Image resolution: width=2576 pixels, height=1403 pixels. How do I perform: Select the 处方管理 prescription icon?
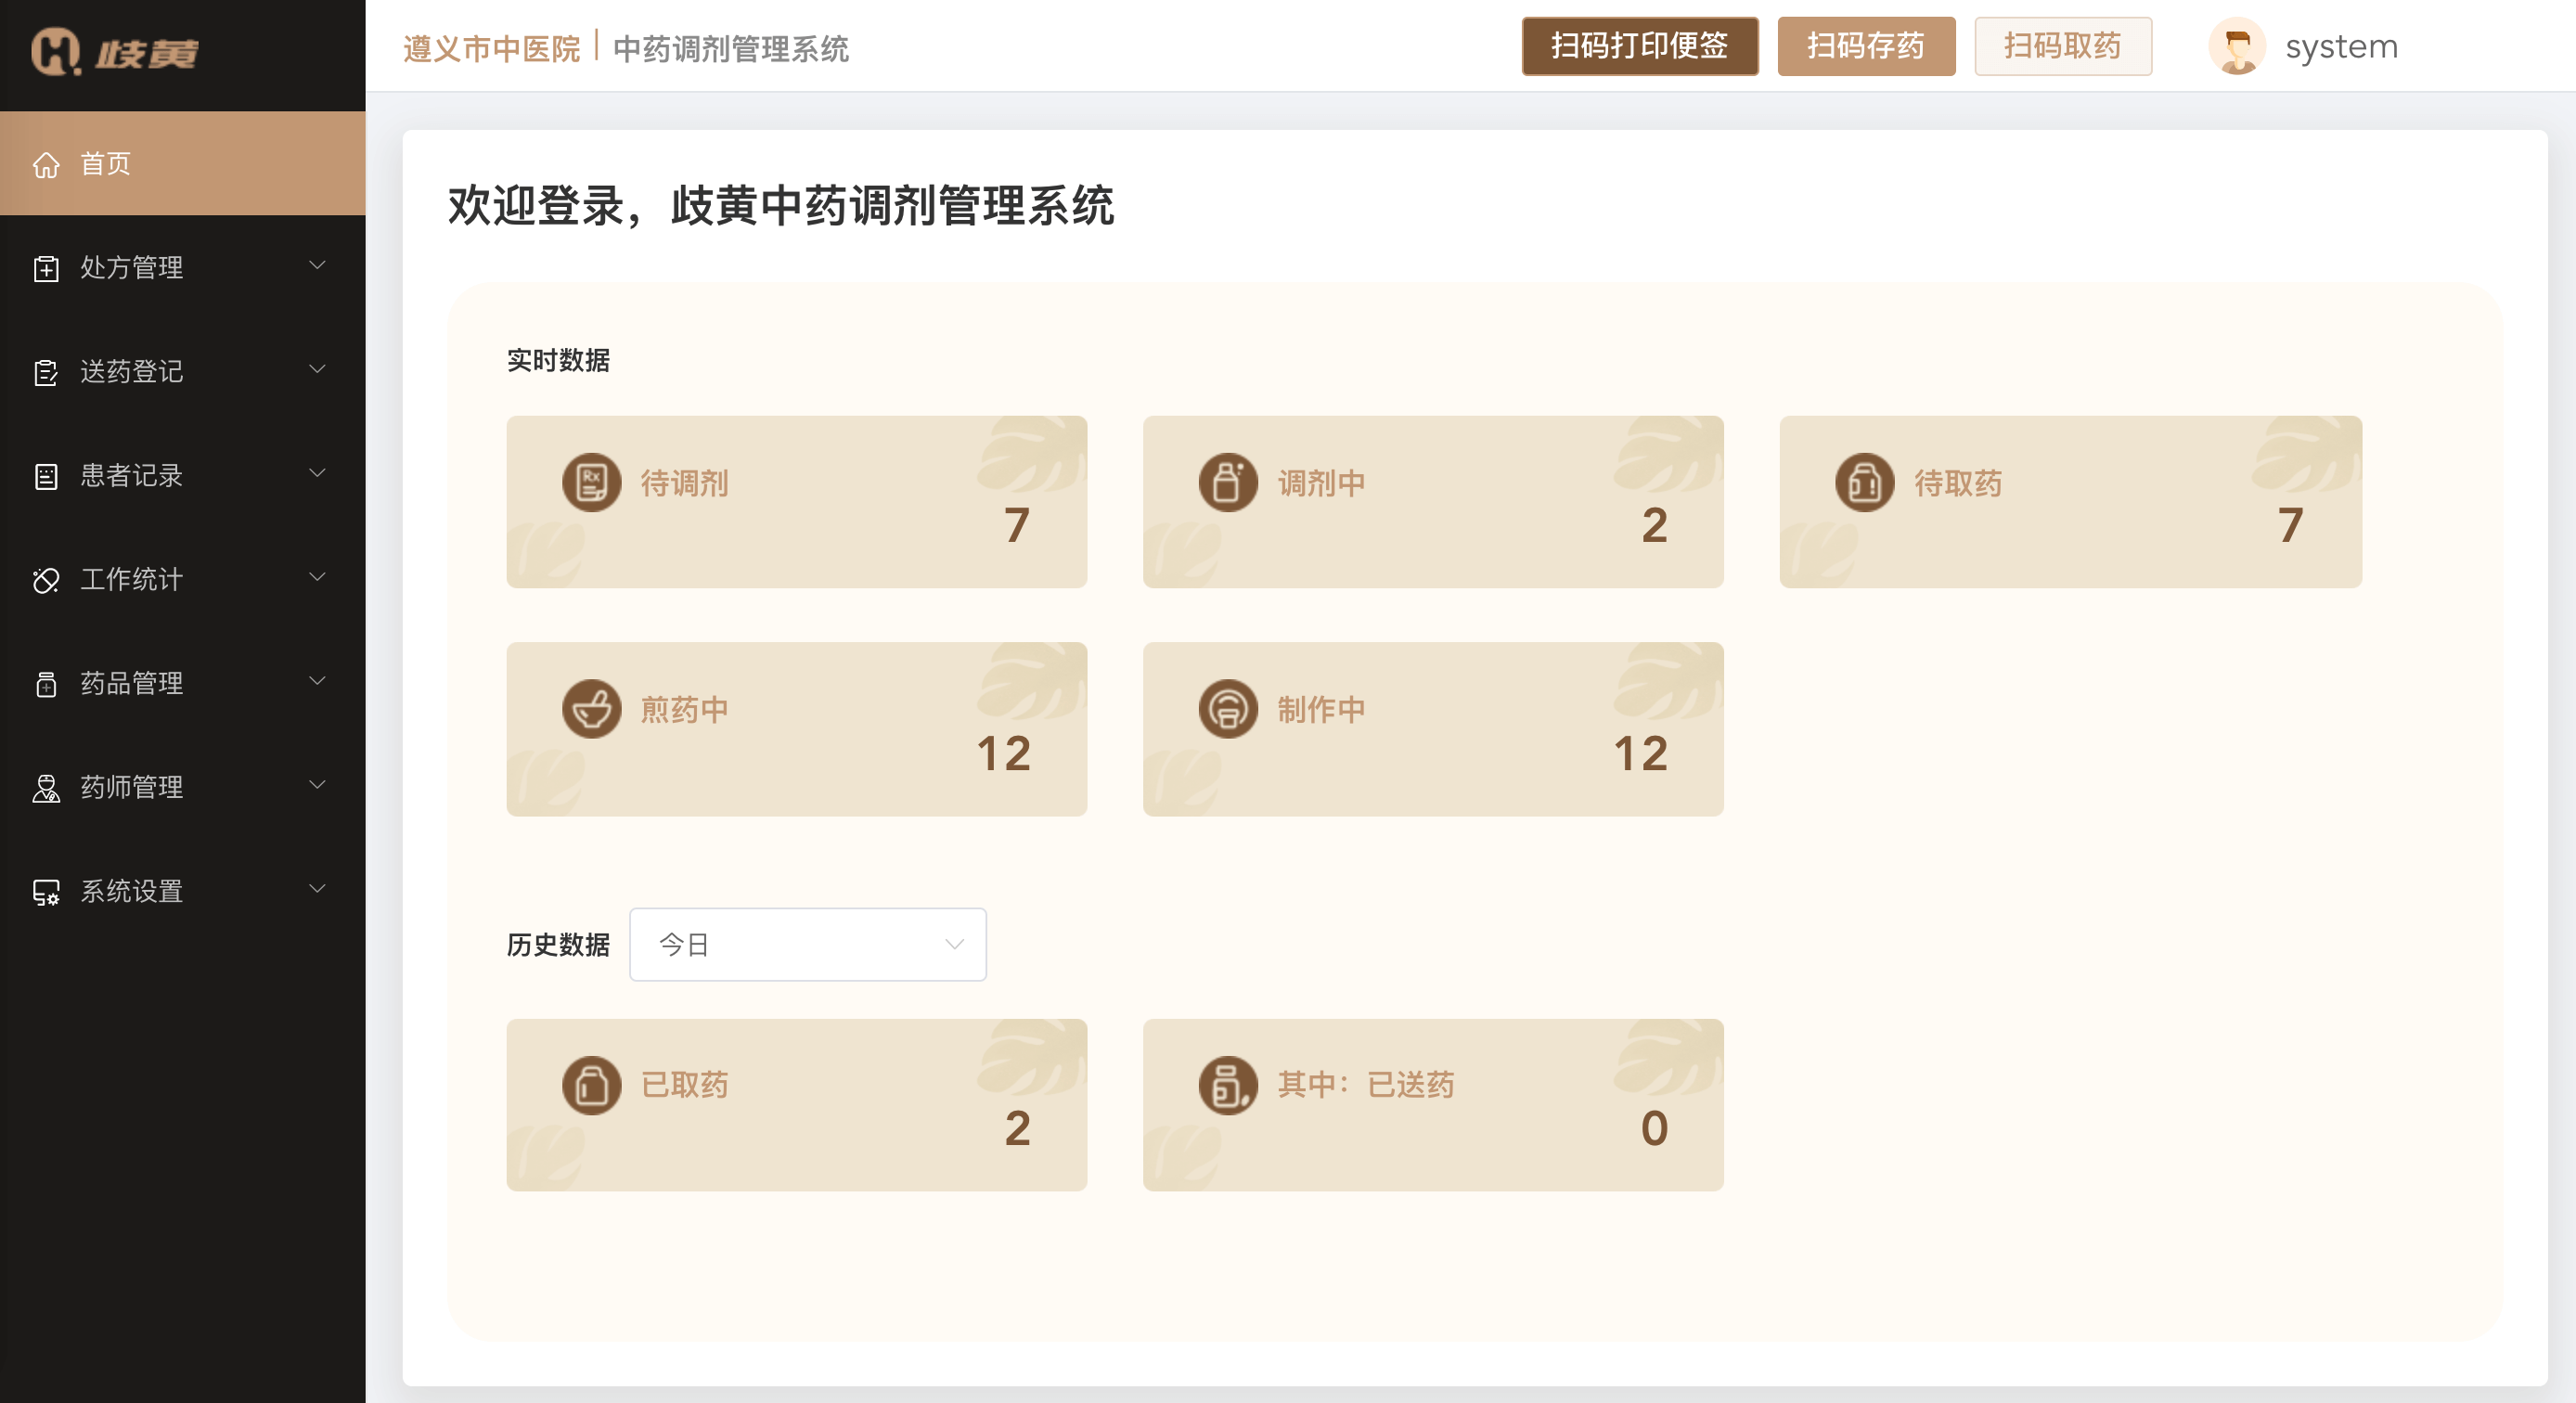[47, 268]
